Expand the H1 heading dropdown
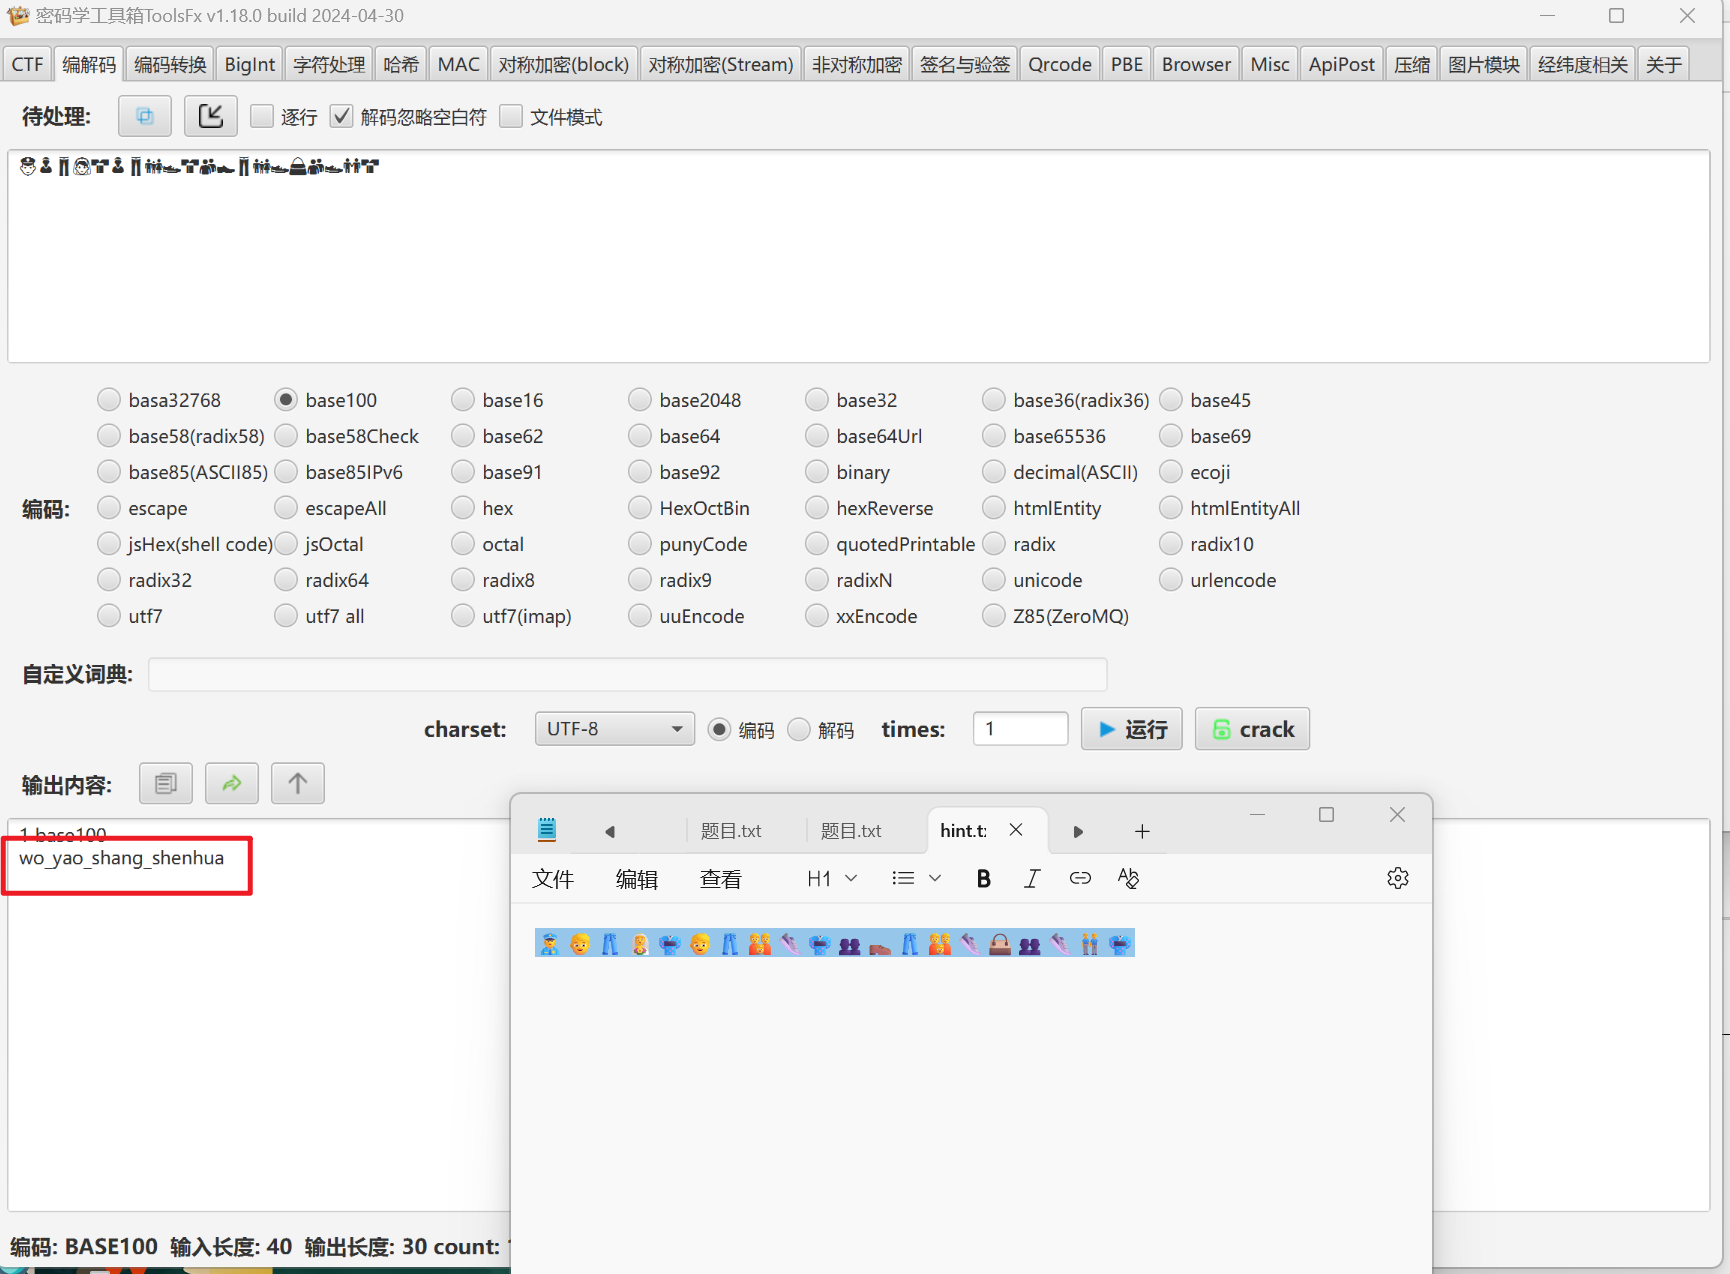1730x1274 pixels. coord(832,878)
